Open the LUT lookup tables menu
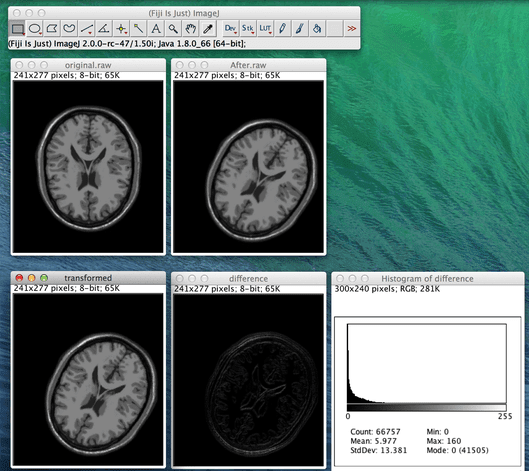The image size is (529, 471). point(265,29)
